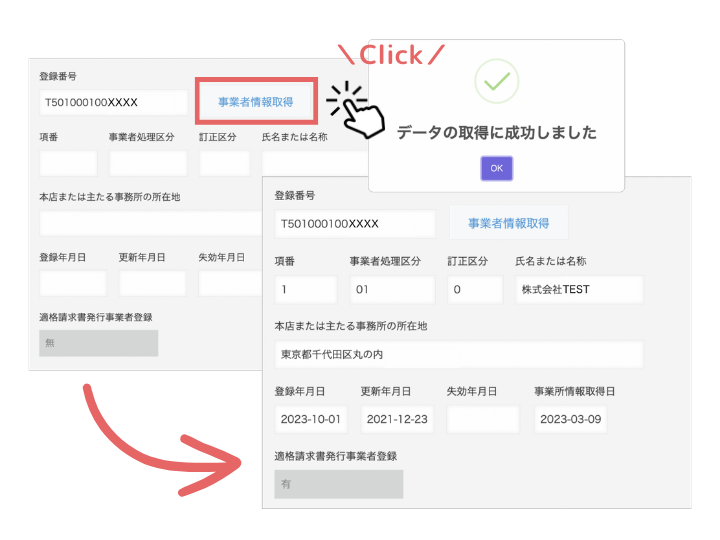Click 本店または主たる事務所の所在地 label in front form
Viewport: 720px width, 540px height.
[x=351, y=326]
